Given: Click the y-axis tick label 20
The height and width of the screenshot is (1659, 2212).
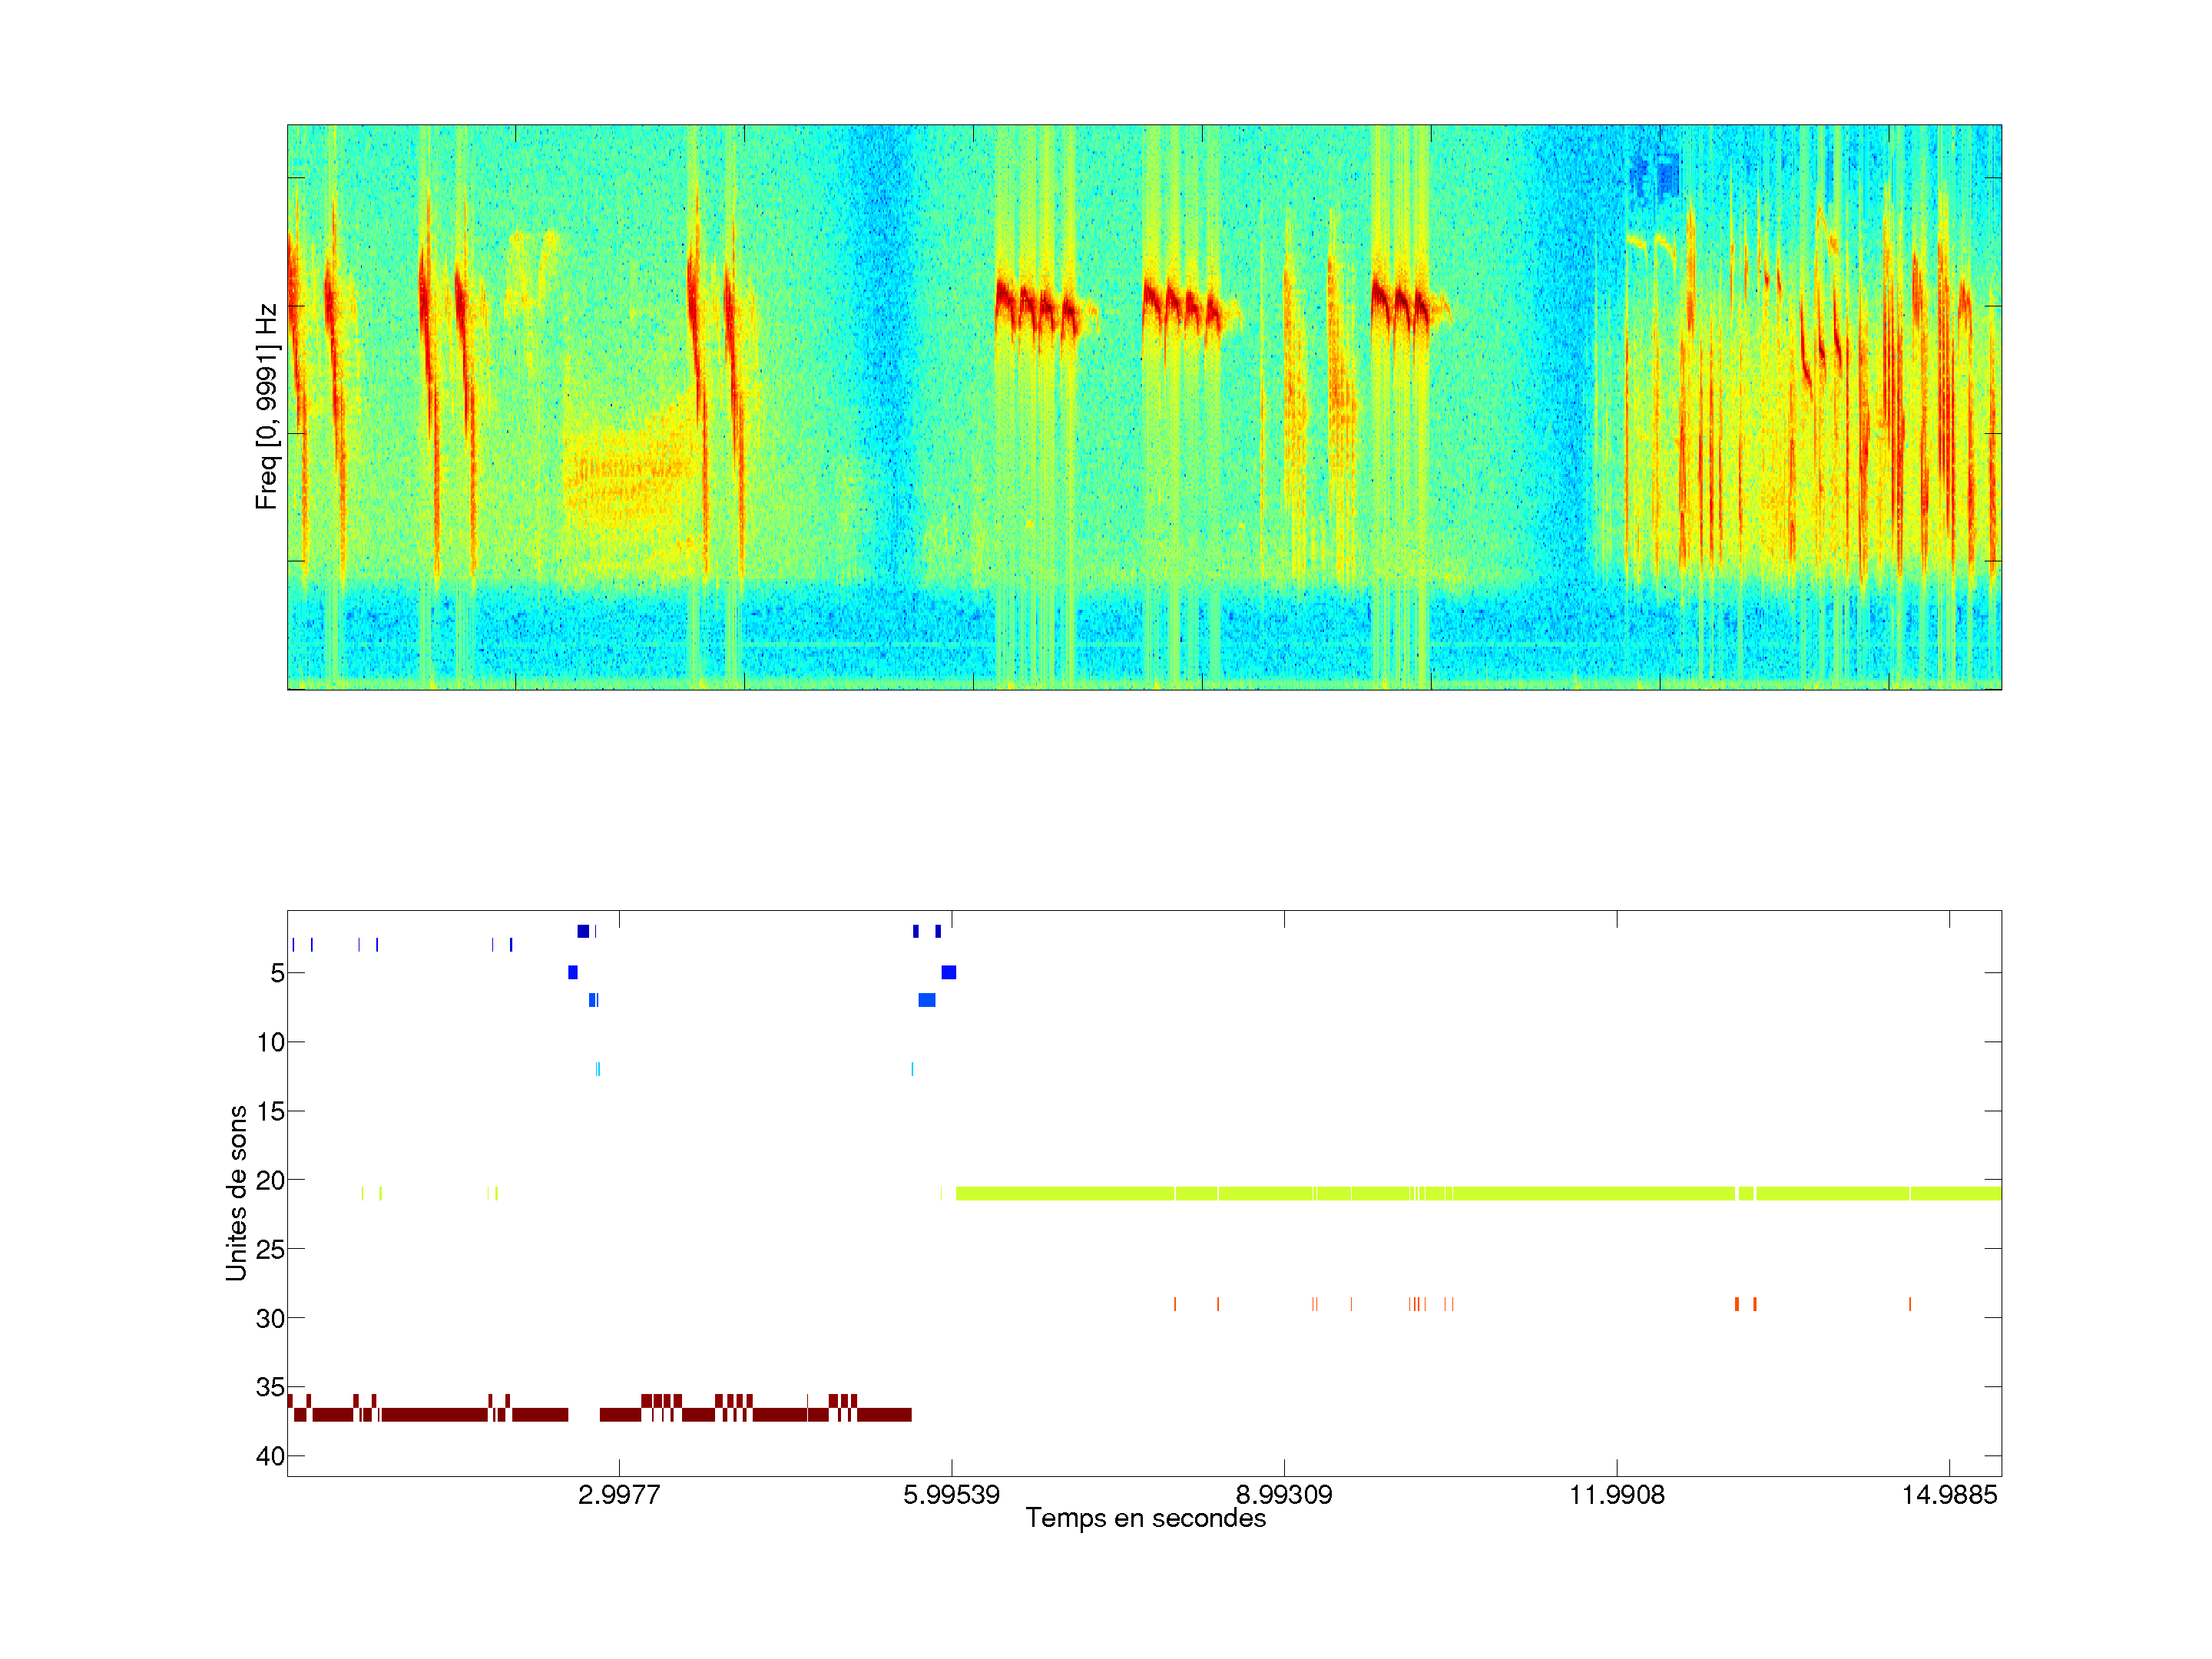Looking at the screenshot, I should pyautogui.click(x=271, y=1180).
